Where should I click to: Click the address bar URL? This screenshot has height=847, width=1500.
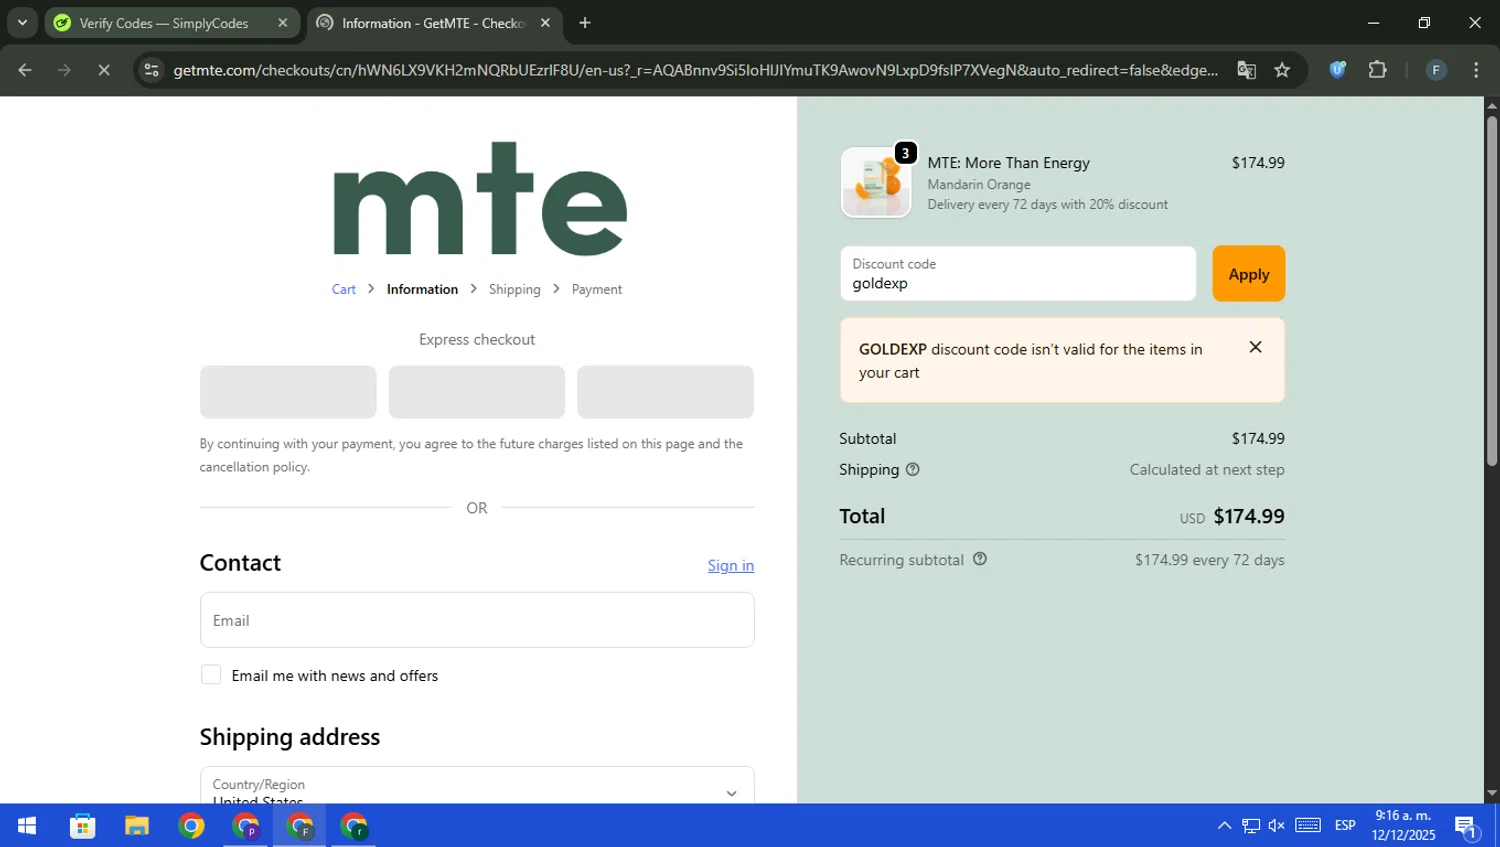pos(695,70)
